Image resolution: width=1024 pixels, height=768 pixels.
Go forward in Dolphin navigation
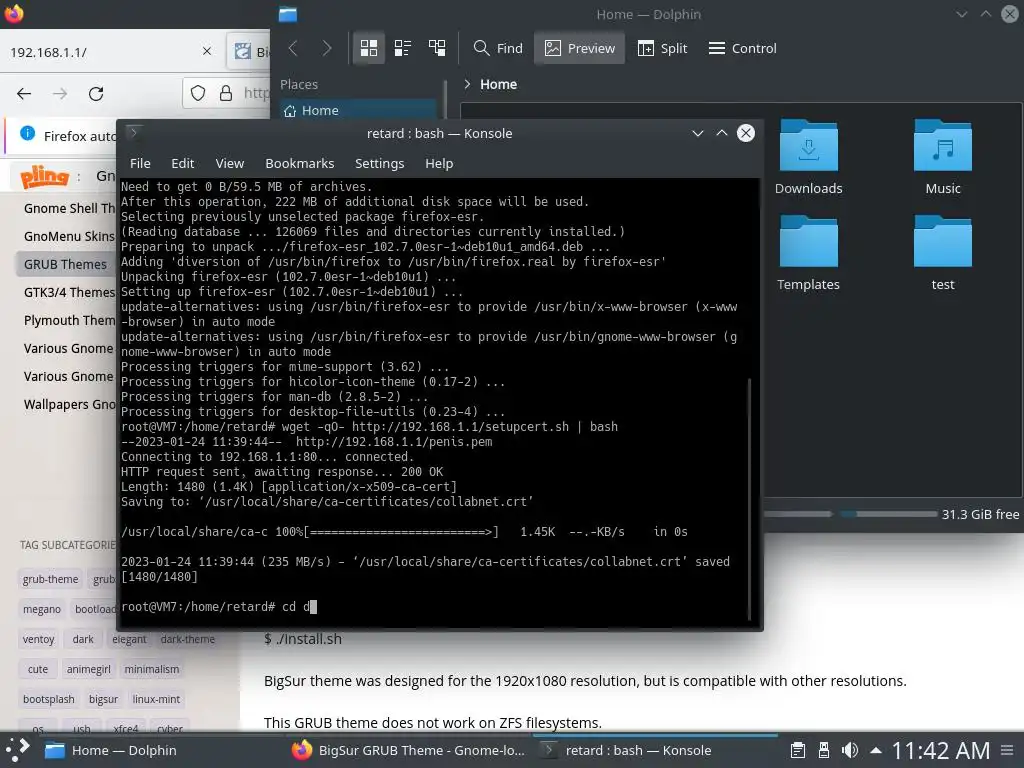click(327, 48)
